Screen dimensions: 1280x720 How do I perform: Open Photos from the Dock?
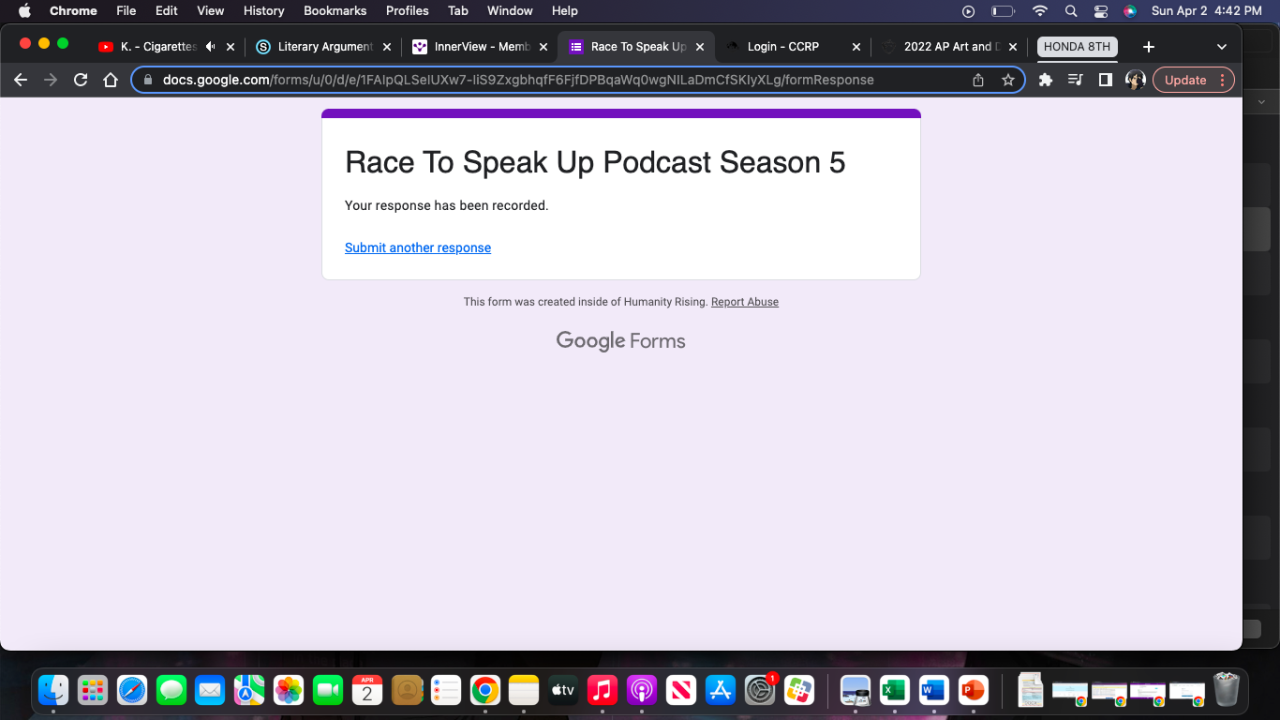pyautogui.click(x=288, y=690)
